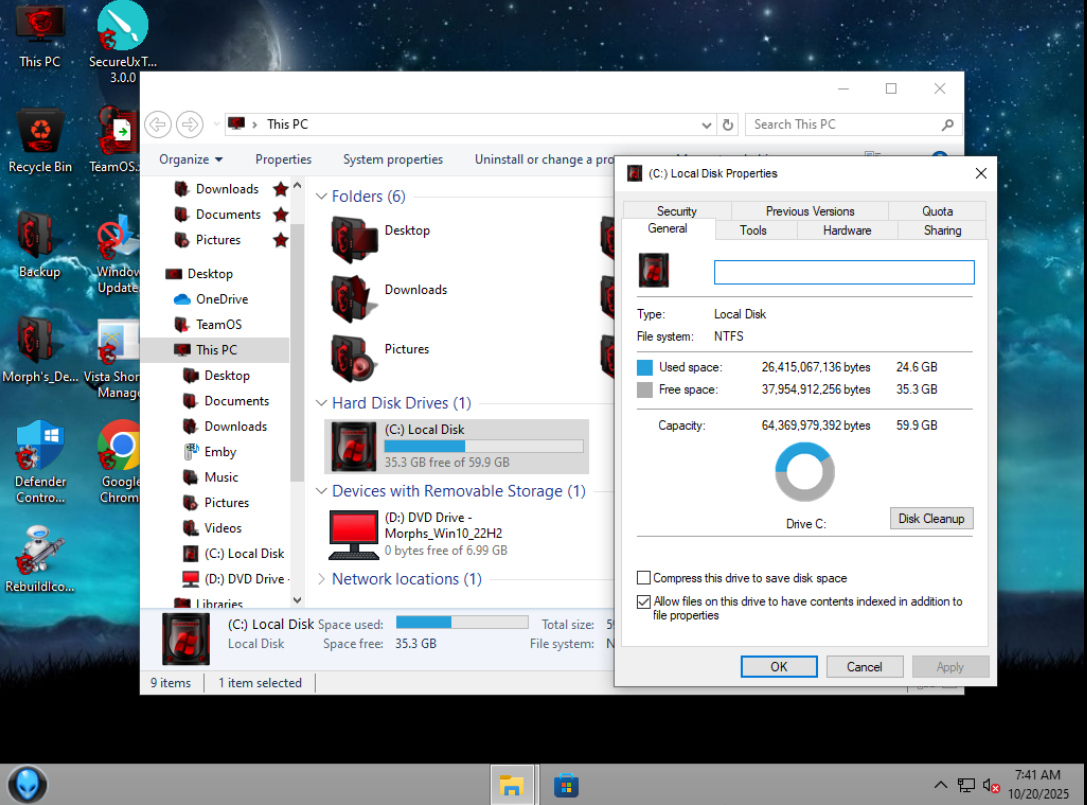
Task: Open the Backup desktop folder
Action: [x=40, y=245]
